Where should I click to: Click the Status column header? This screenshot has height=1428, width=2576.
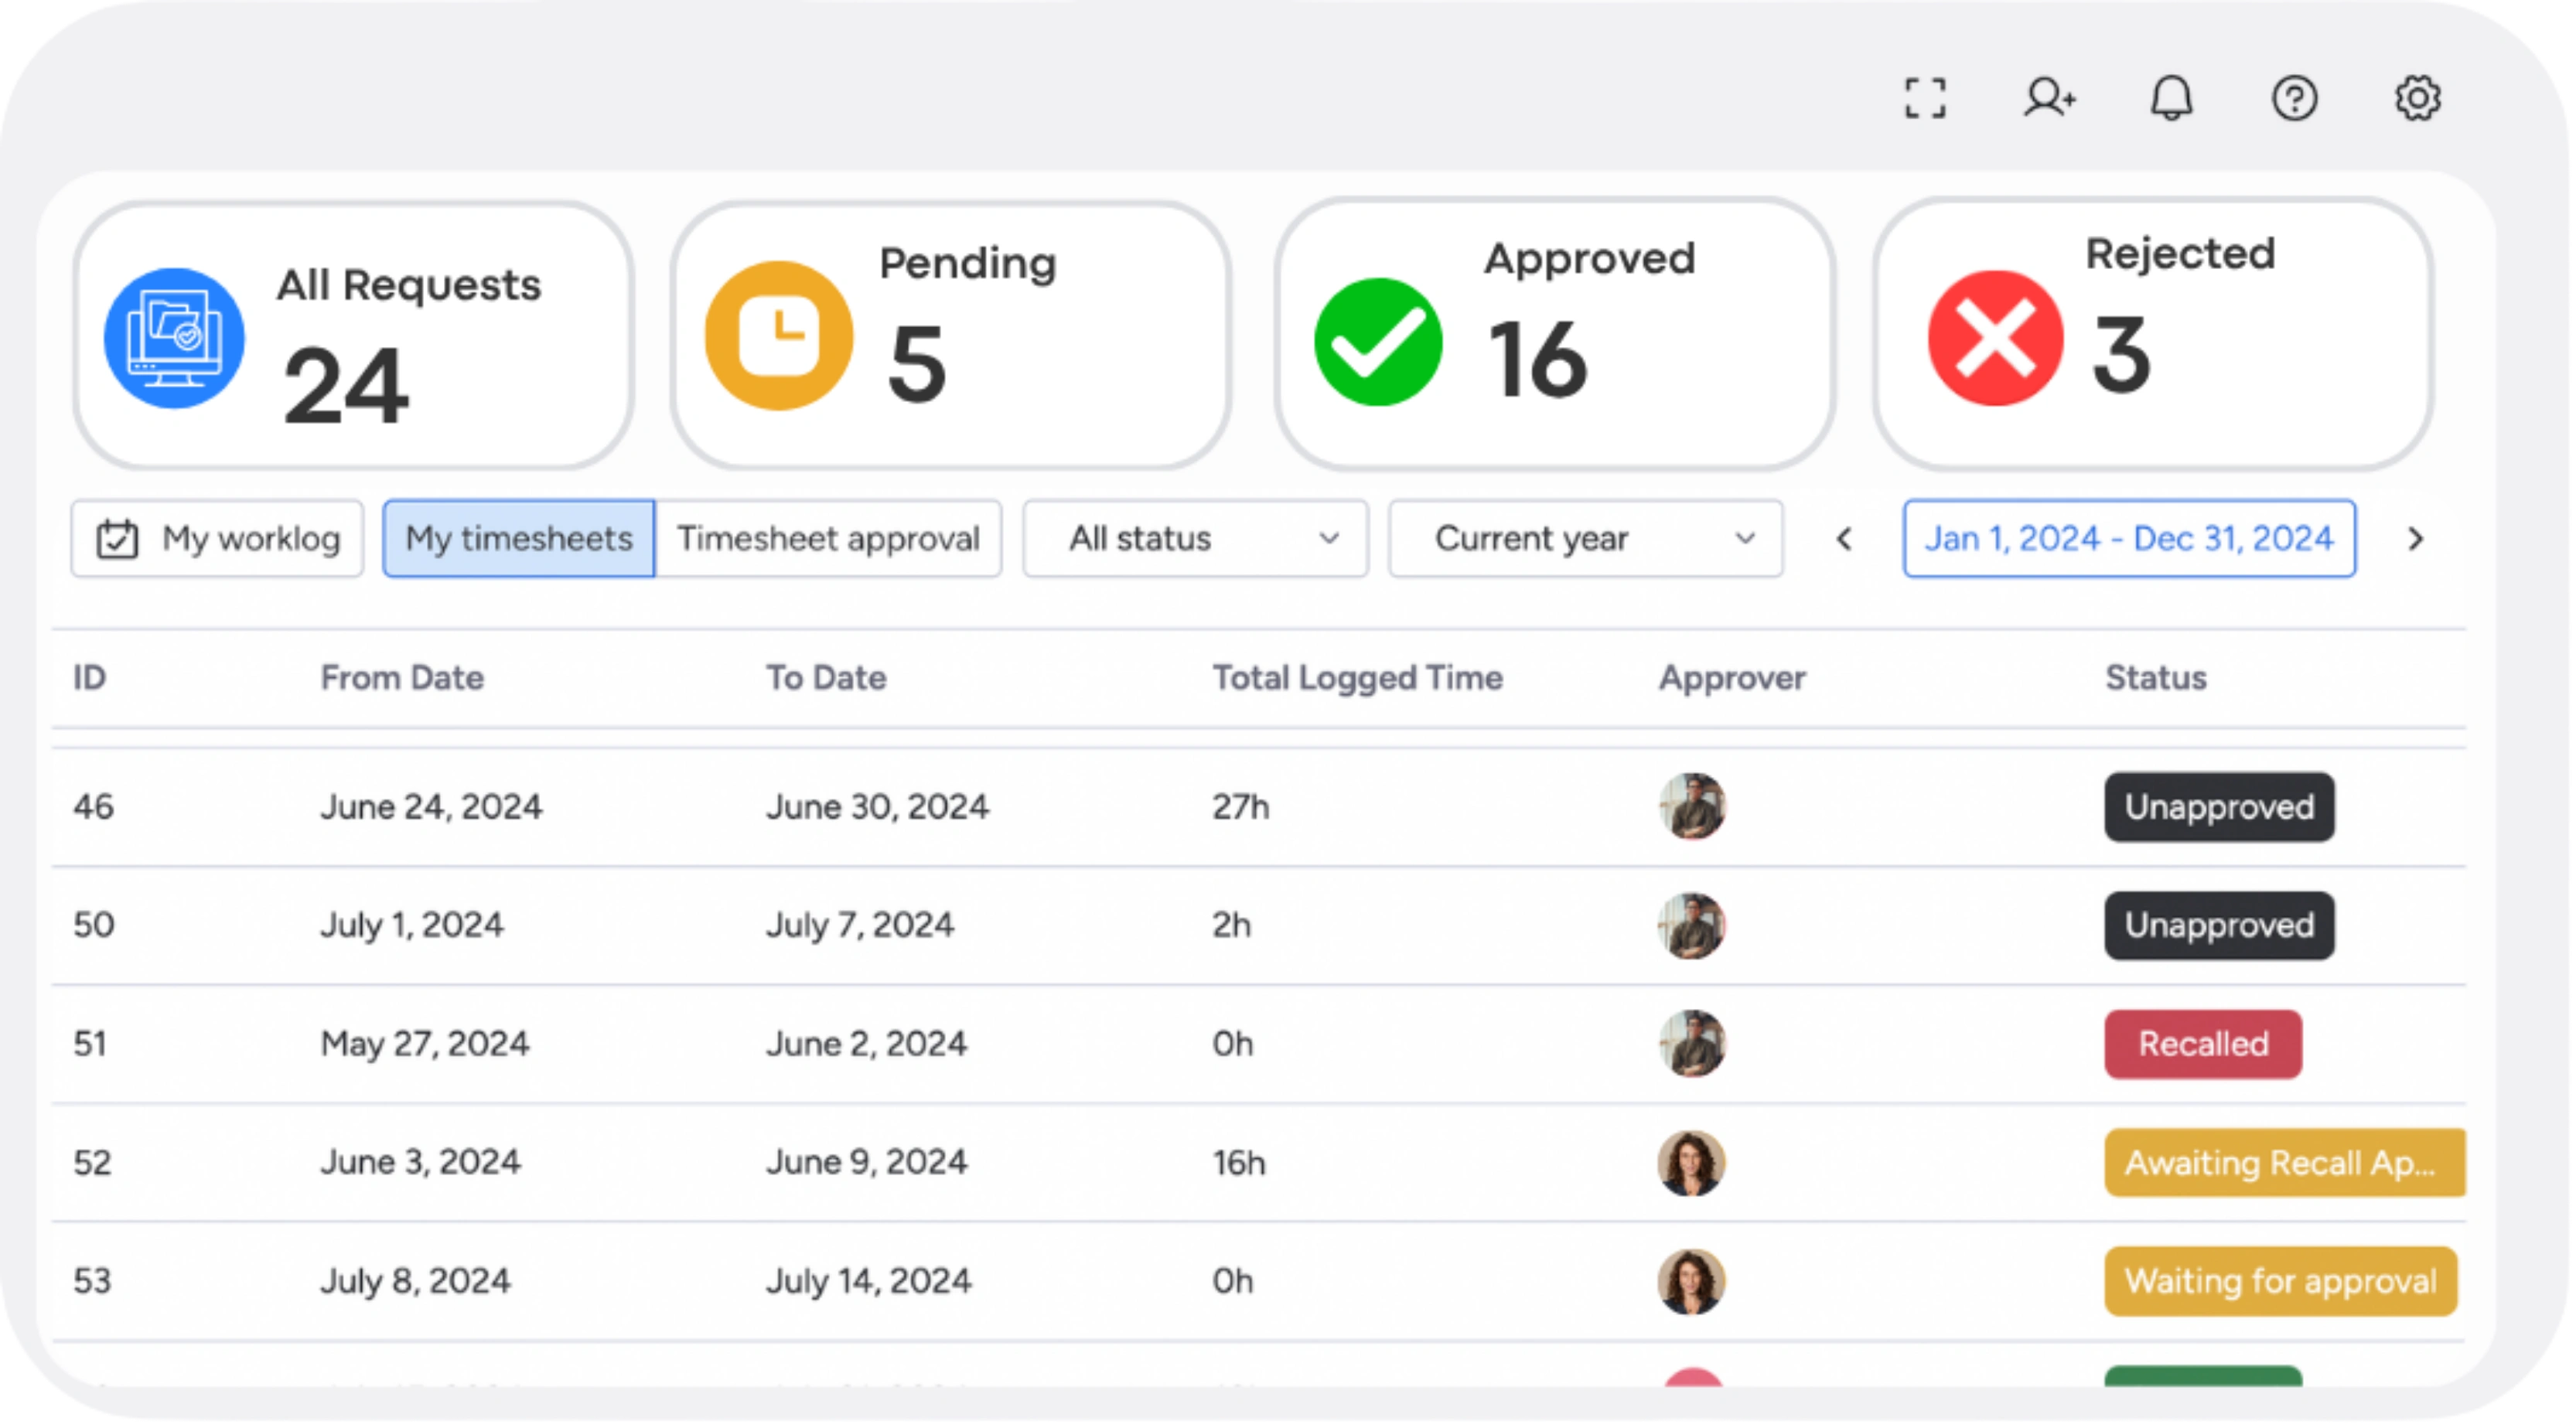(x=2155, y=678)
